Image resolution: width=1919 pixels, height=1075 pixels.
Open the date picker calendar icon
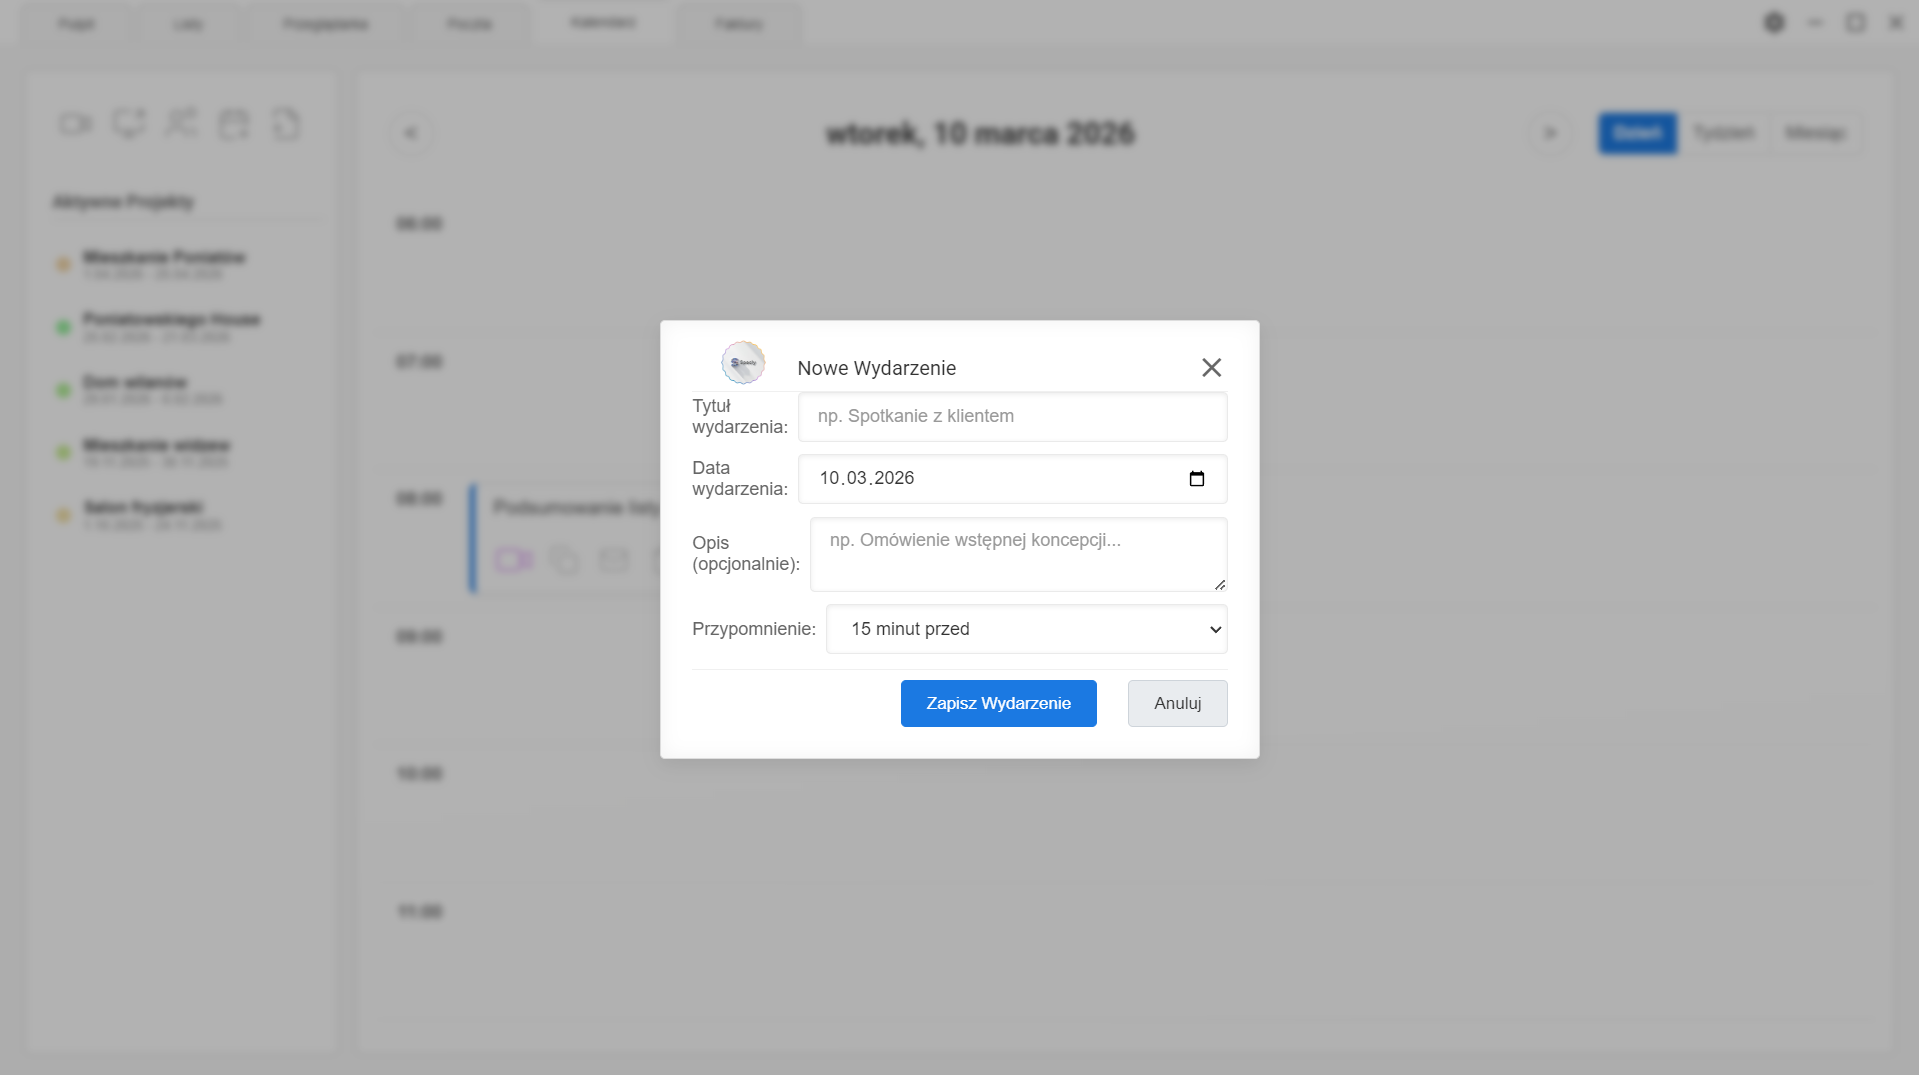1196,479
